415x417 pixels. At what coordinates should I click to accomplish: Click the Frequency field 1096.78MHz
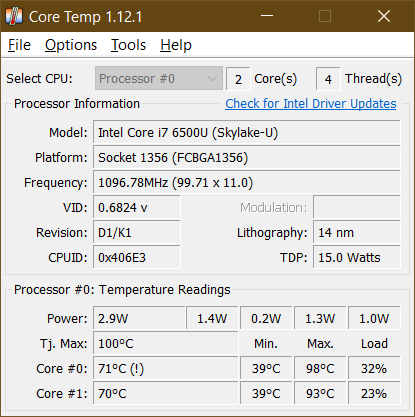pos(247,183)
